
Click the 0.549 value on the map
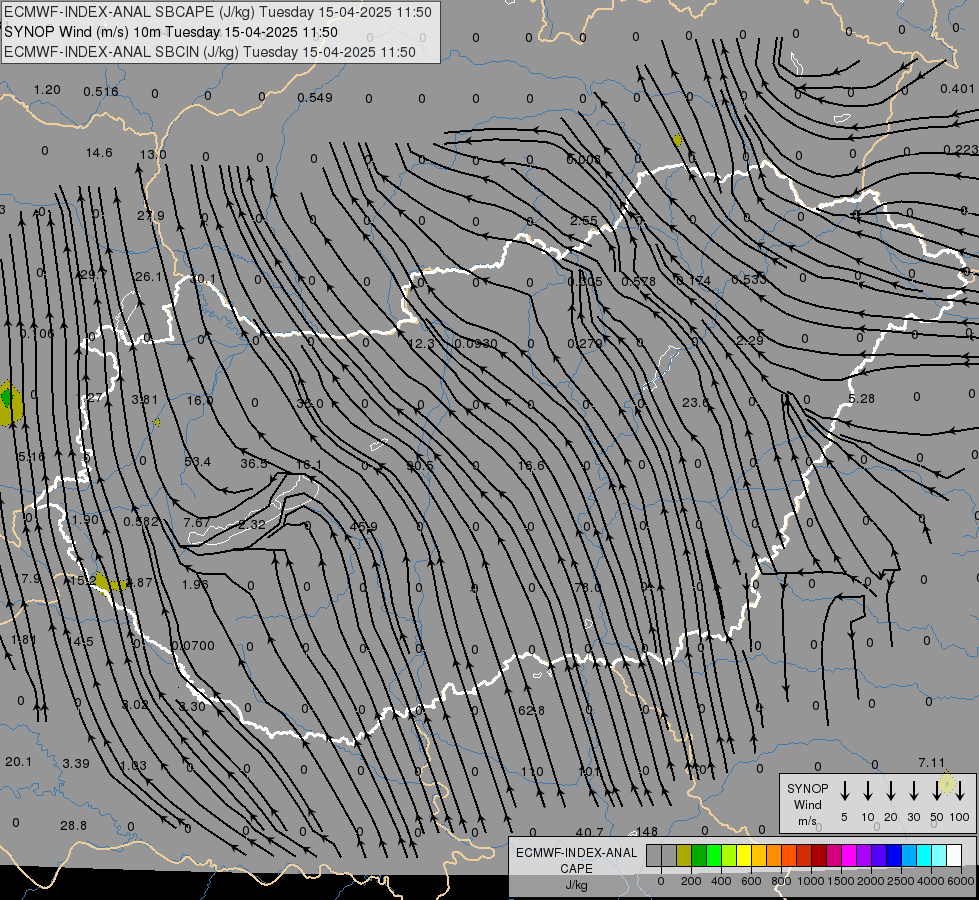[315, 97]
